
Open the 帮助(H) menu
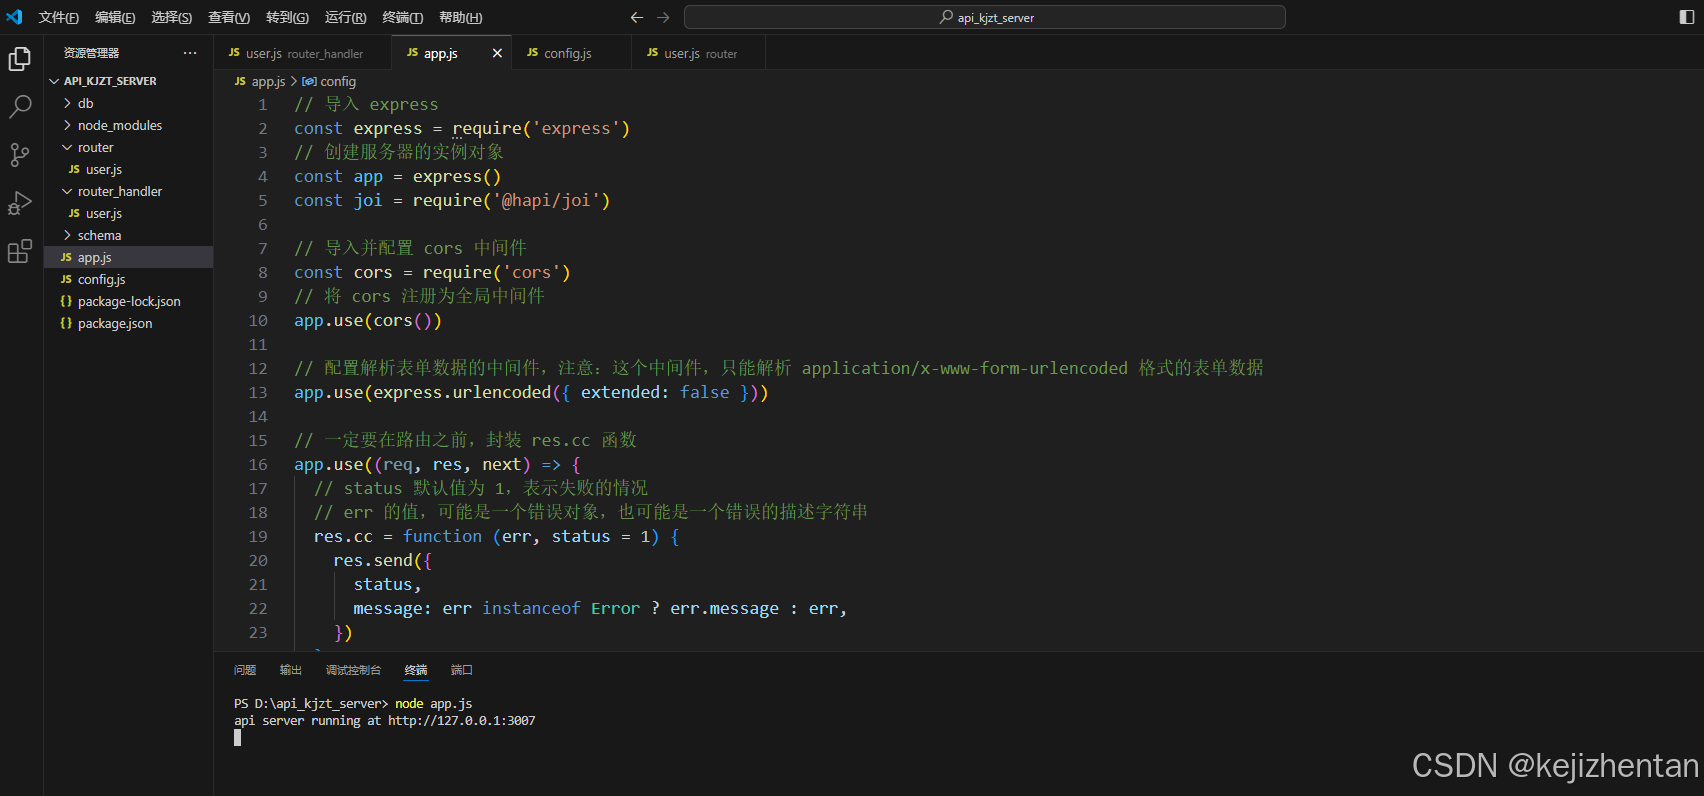pos(460,17)
